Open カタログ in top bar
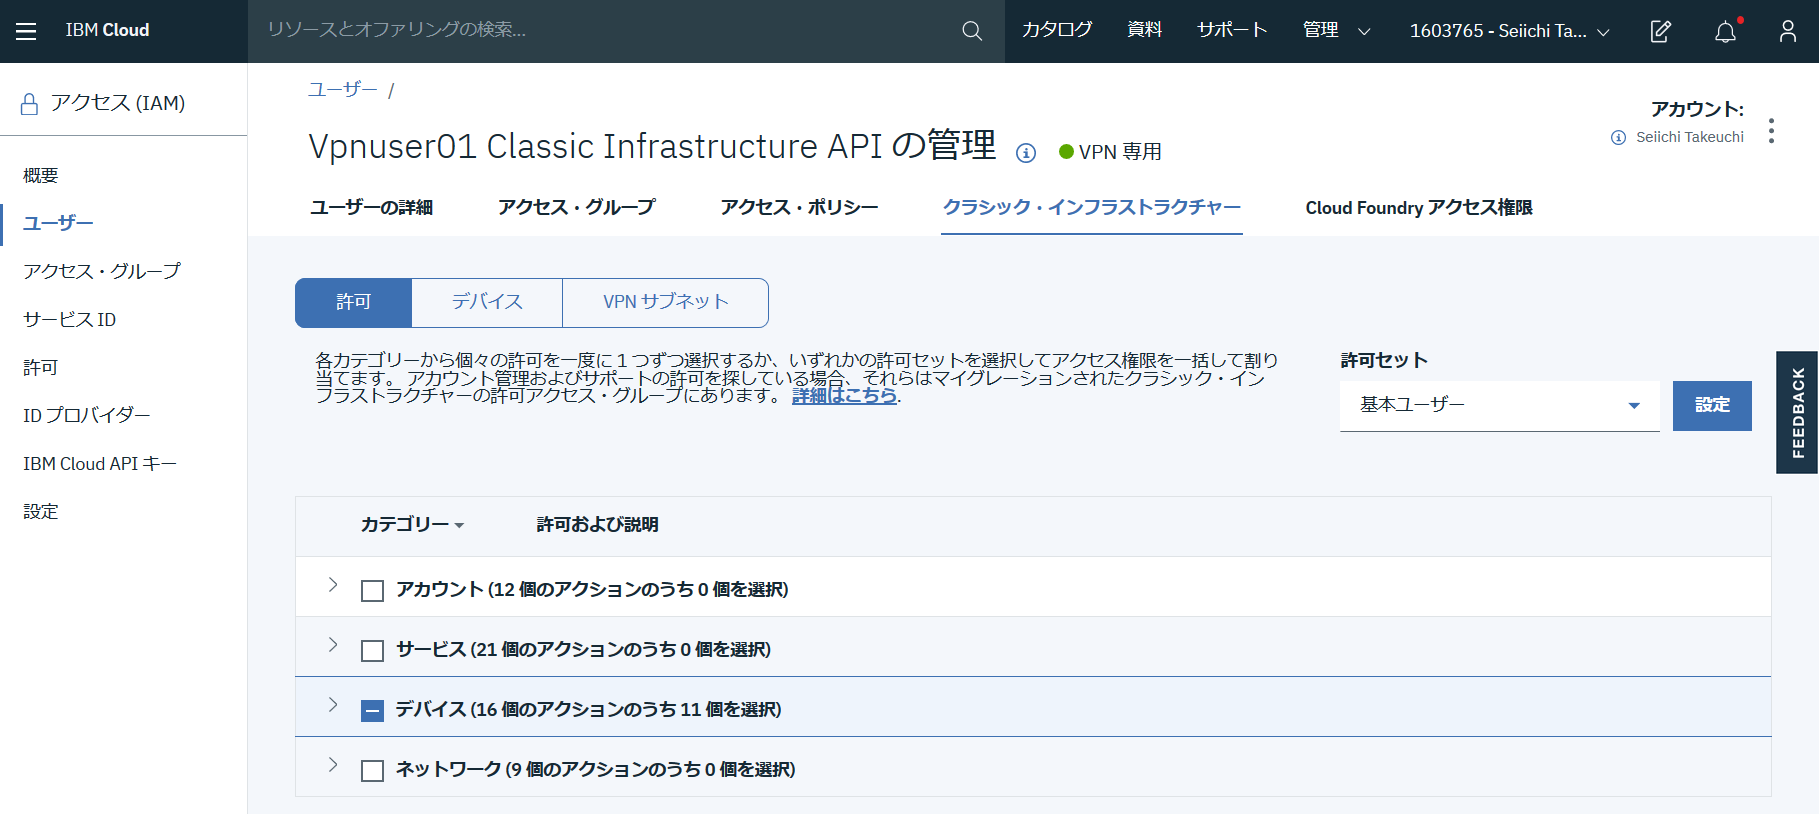The width and height of the screenshot is (1819, 814). pos(1057,30)
